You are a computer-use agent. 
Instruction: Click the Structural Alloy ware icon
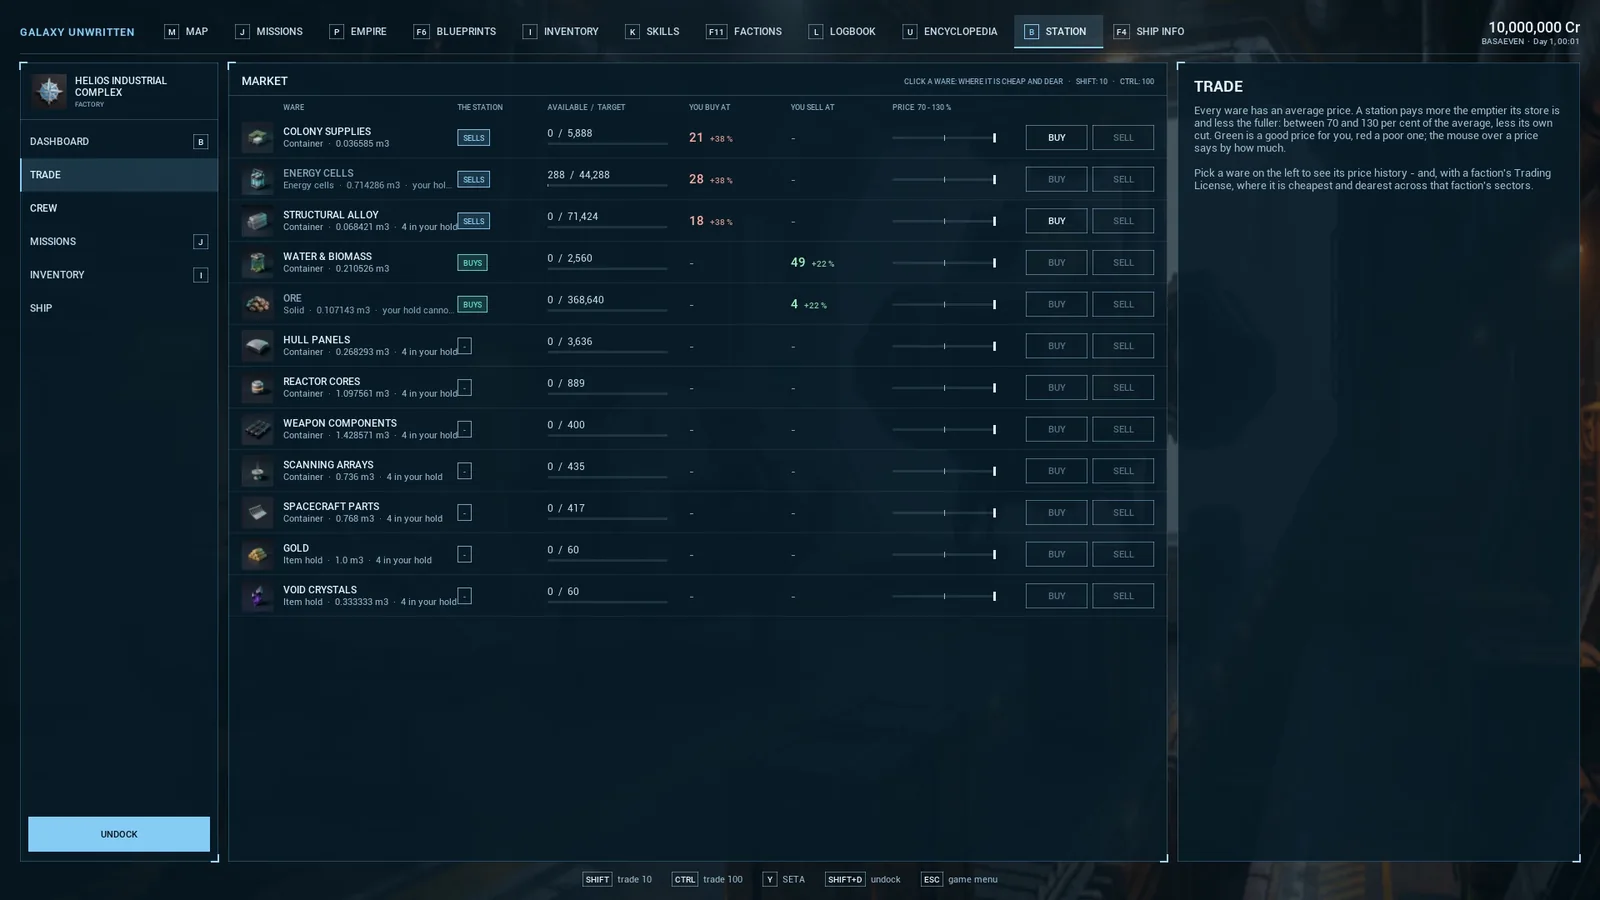tap(257, 221)
